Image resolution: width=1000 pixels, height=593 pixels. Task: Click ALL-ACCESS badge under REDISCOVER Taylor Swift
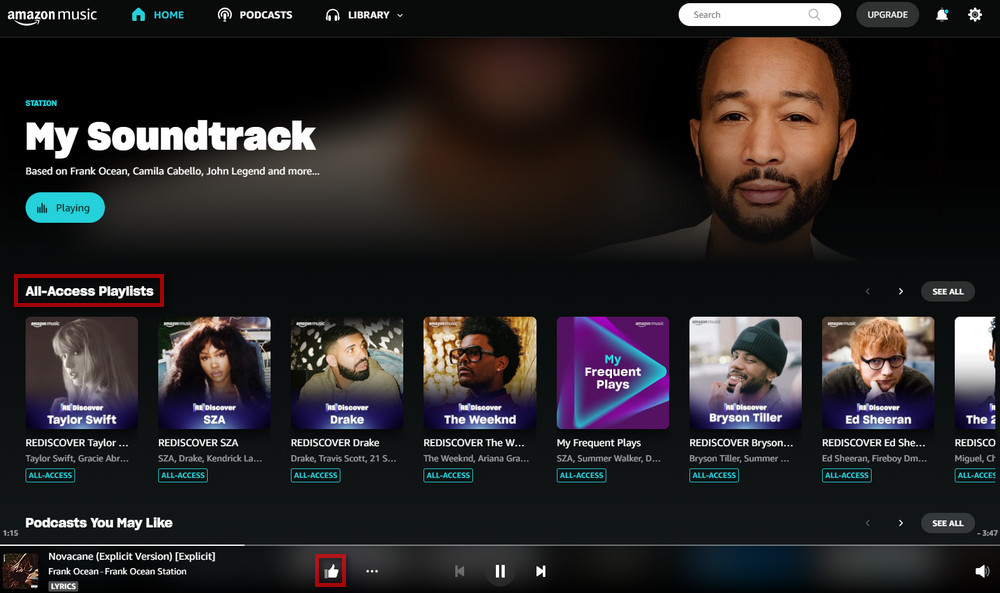[50, 475]
